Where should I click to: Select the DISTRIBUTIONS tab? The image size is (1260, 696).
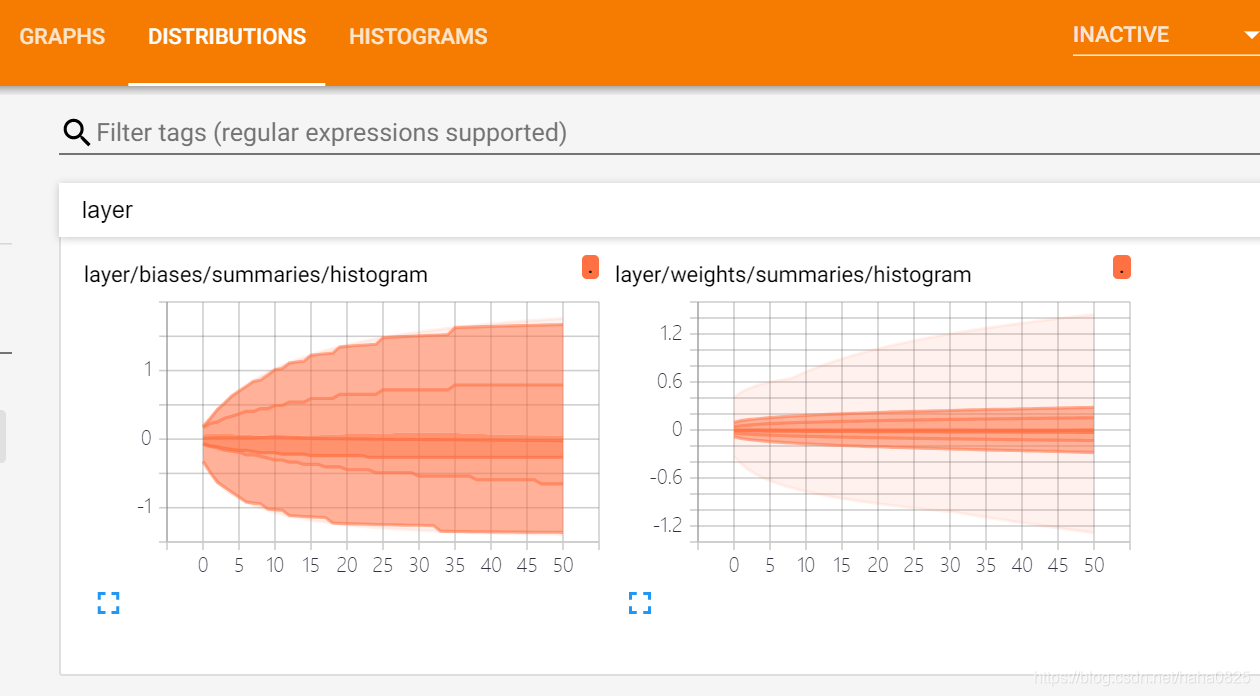pos(227,37)
